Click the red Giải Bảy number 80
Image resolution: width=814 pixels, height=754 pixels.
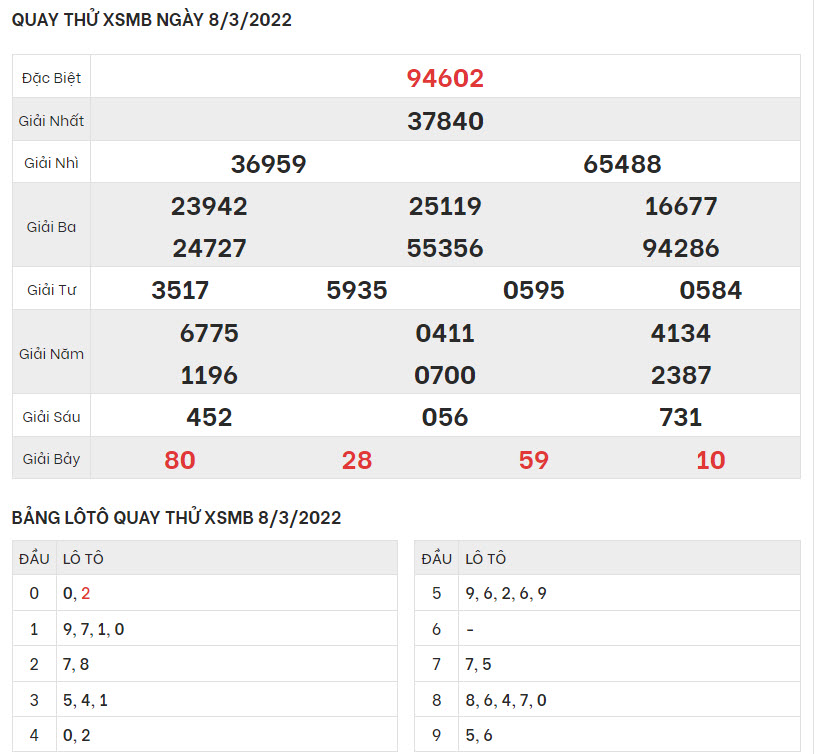(x=180, y=460)
